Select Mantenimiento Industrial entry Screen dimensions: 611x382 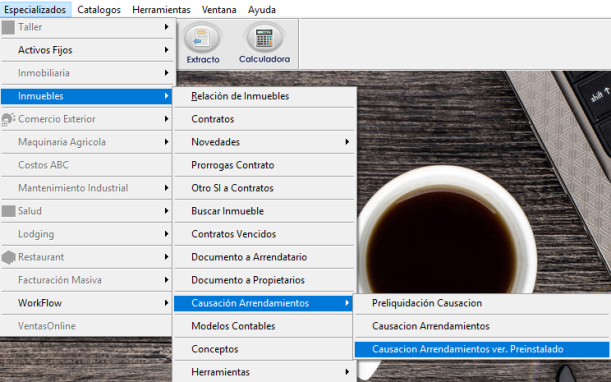pos(87,188)
